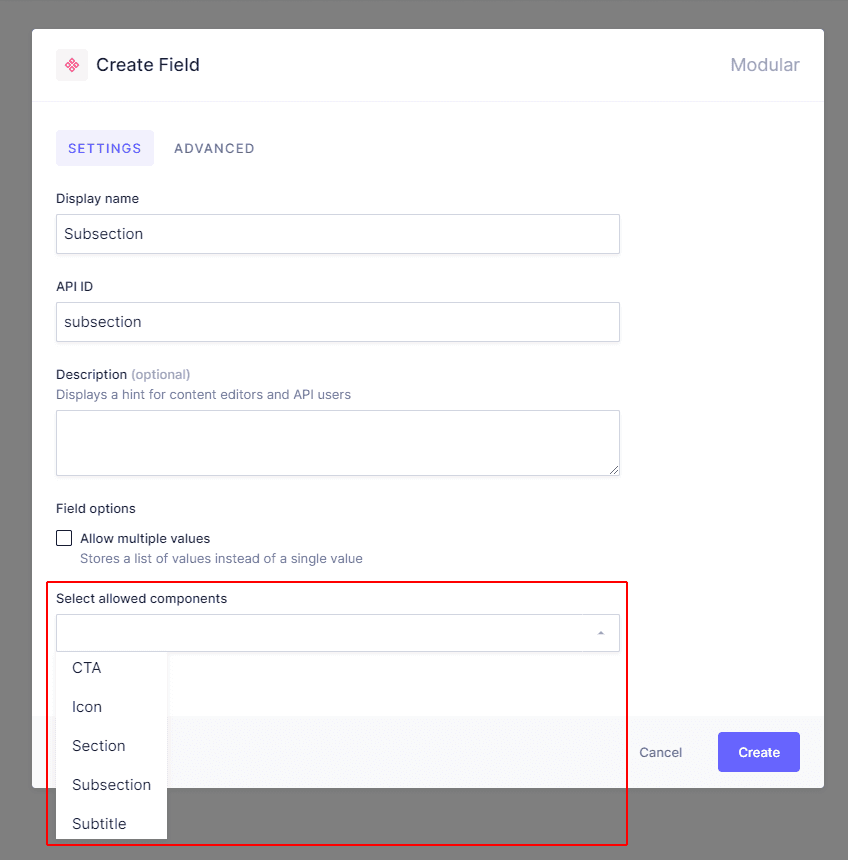The height and width of the screenshot is (860, 848).
Task: Switch to the Advanced tab
Action: (214, 148)
